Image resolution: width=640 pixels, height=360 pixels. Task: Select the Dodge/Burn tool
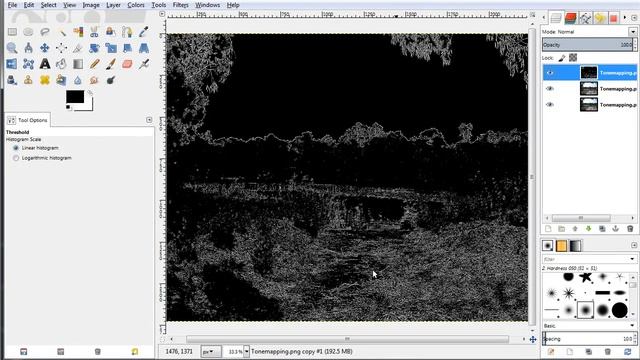(x=111, y=80)
